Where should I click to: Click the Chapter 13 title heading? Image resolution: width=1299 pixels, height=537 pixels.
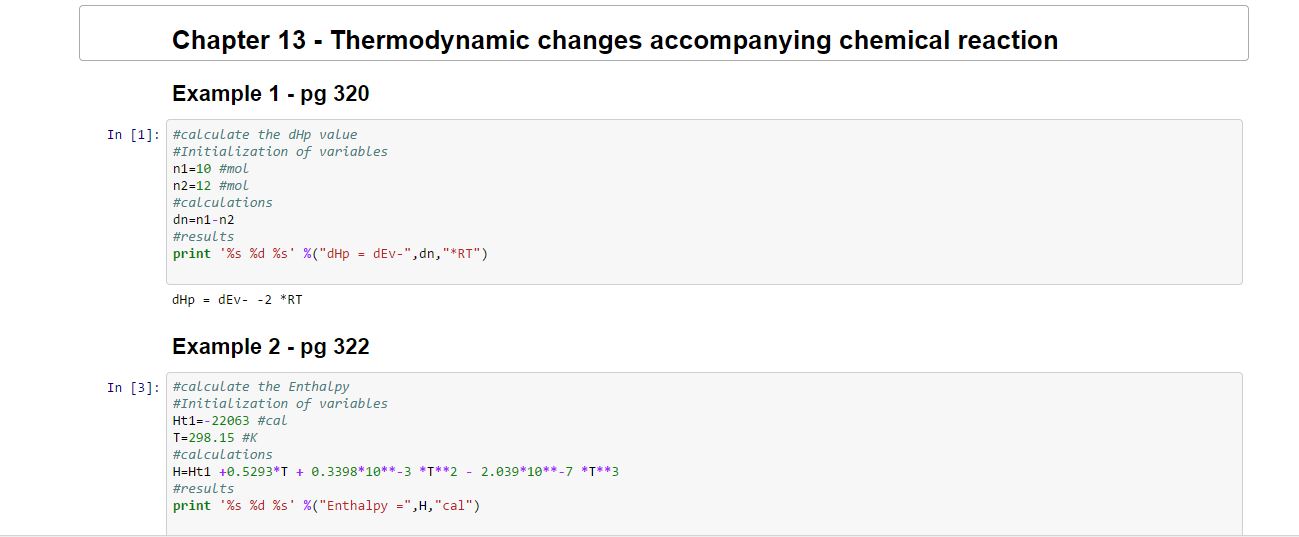point(614,40)
